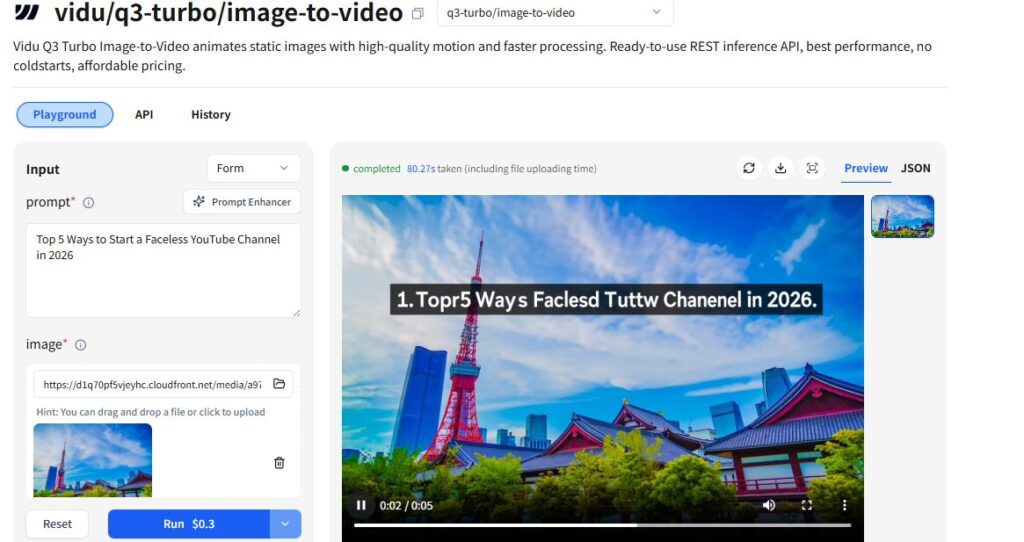Expand the Run button dropdown arrow
Image resolution: width=1024 pixels, height=542 pixels.
[285, 524]
